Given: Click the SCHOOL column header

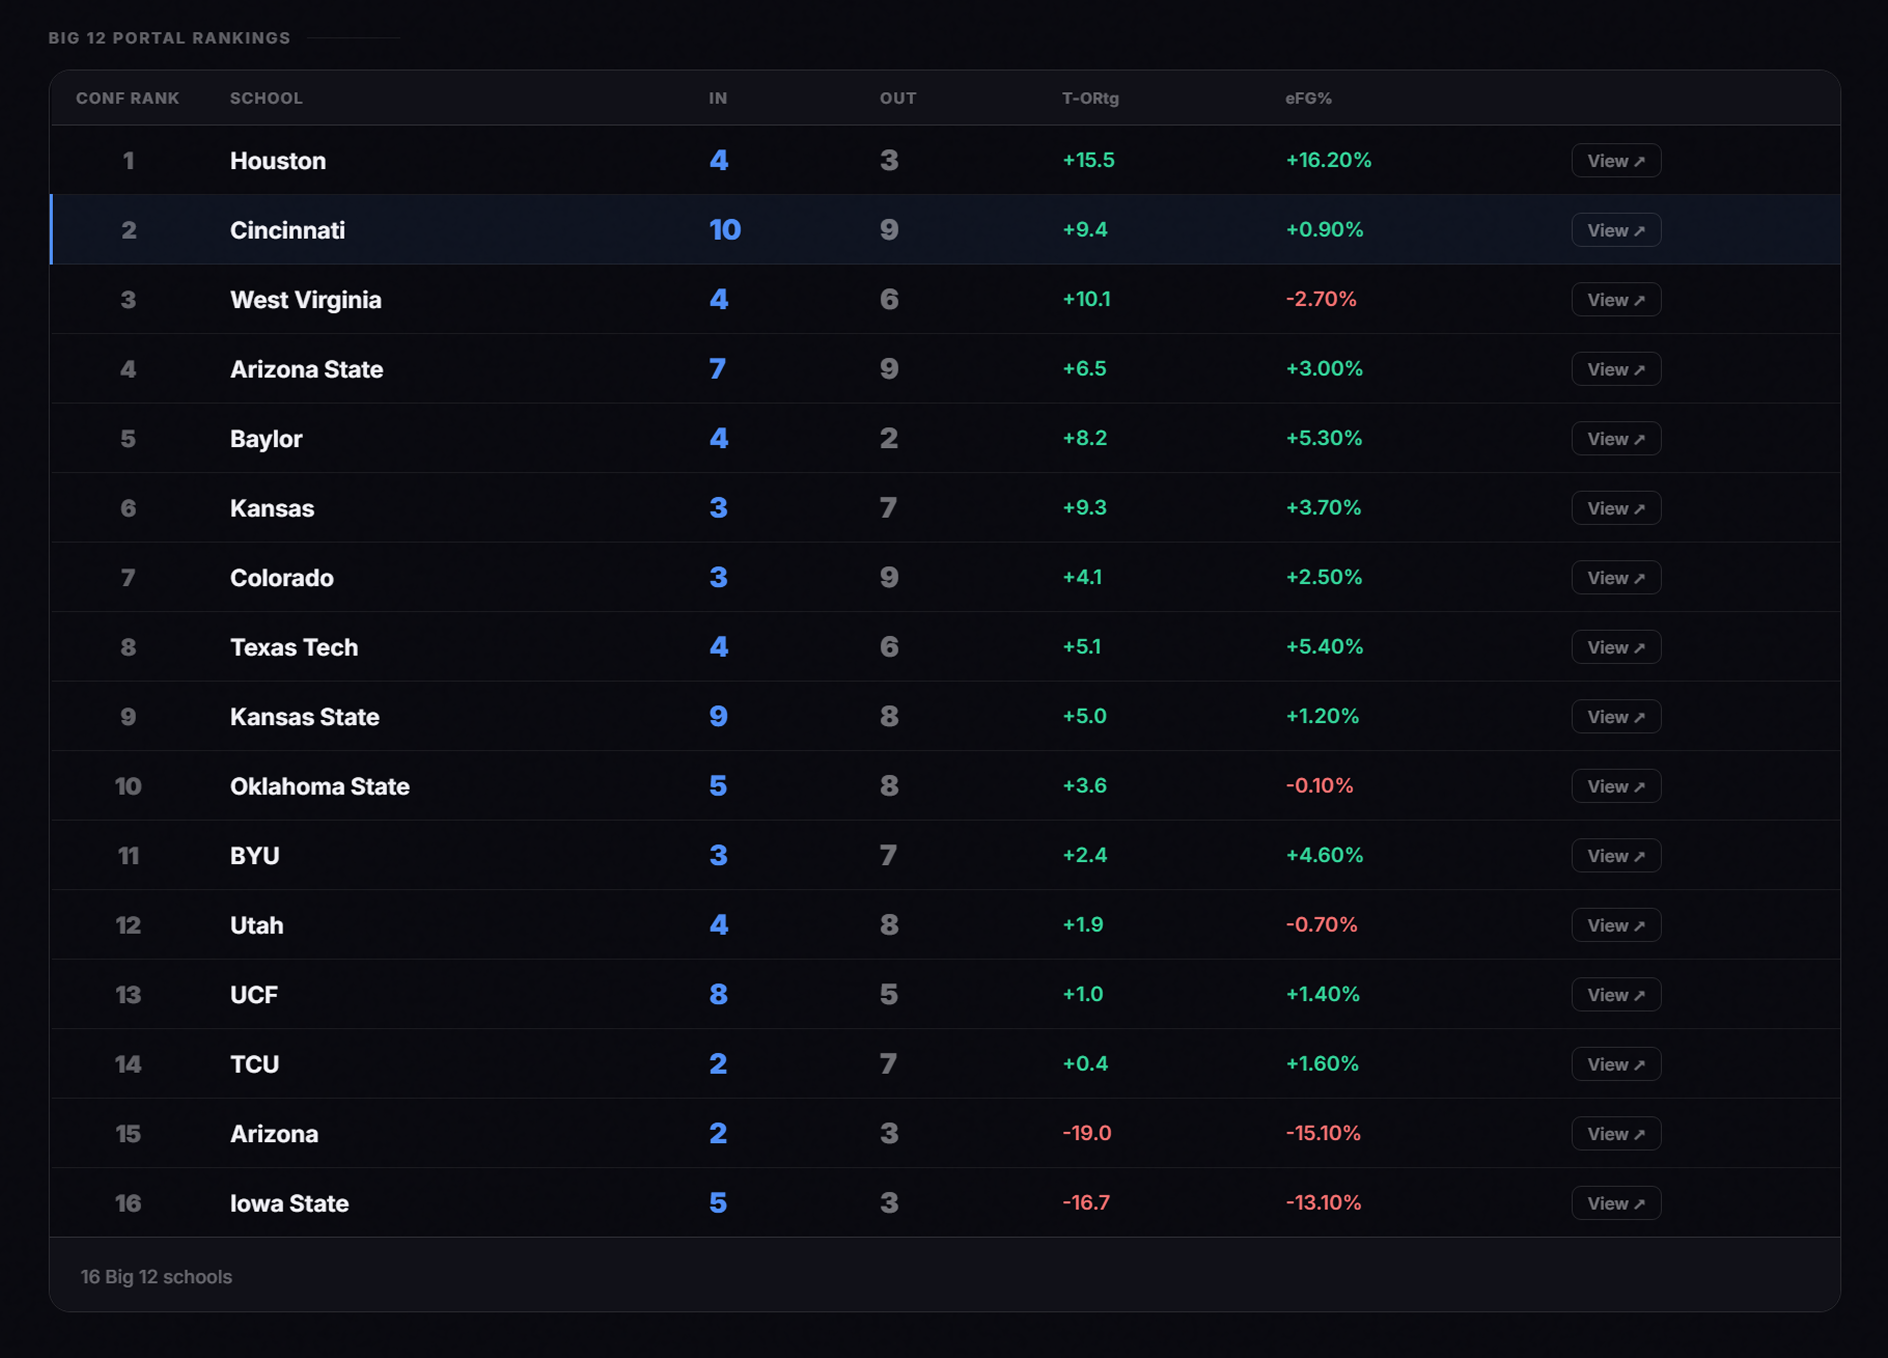Looking at the screenshot, I should pos(266,98).
